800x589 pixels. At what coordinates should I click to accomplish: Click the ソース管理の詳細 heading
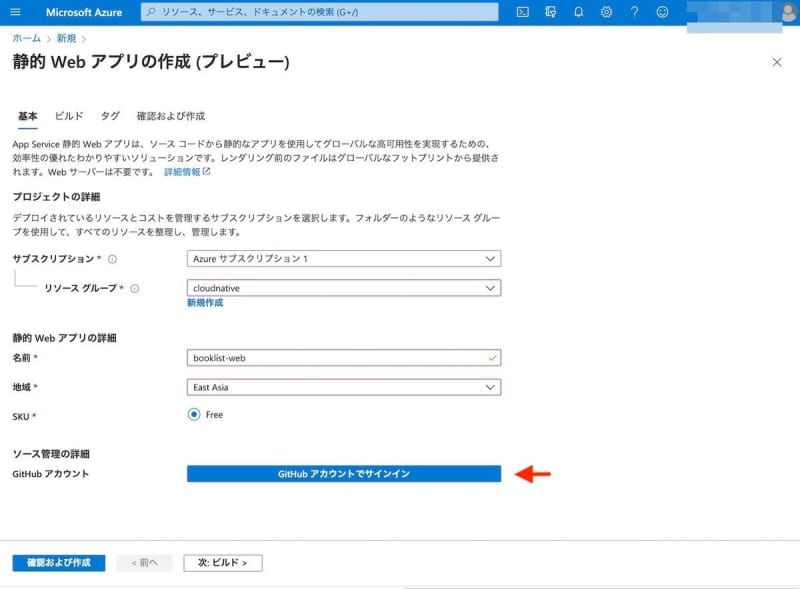[51, 454]
